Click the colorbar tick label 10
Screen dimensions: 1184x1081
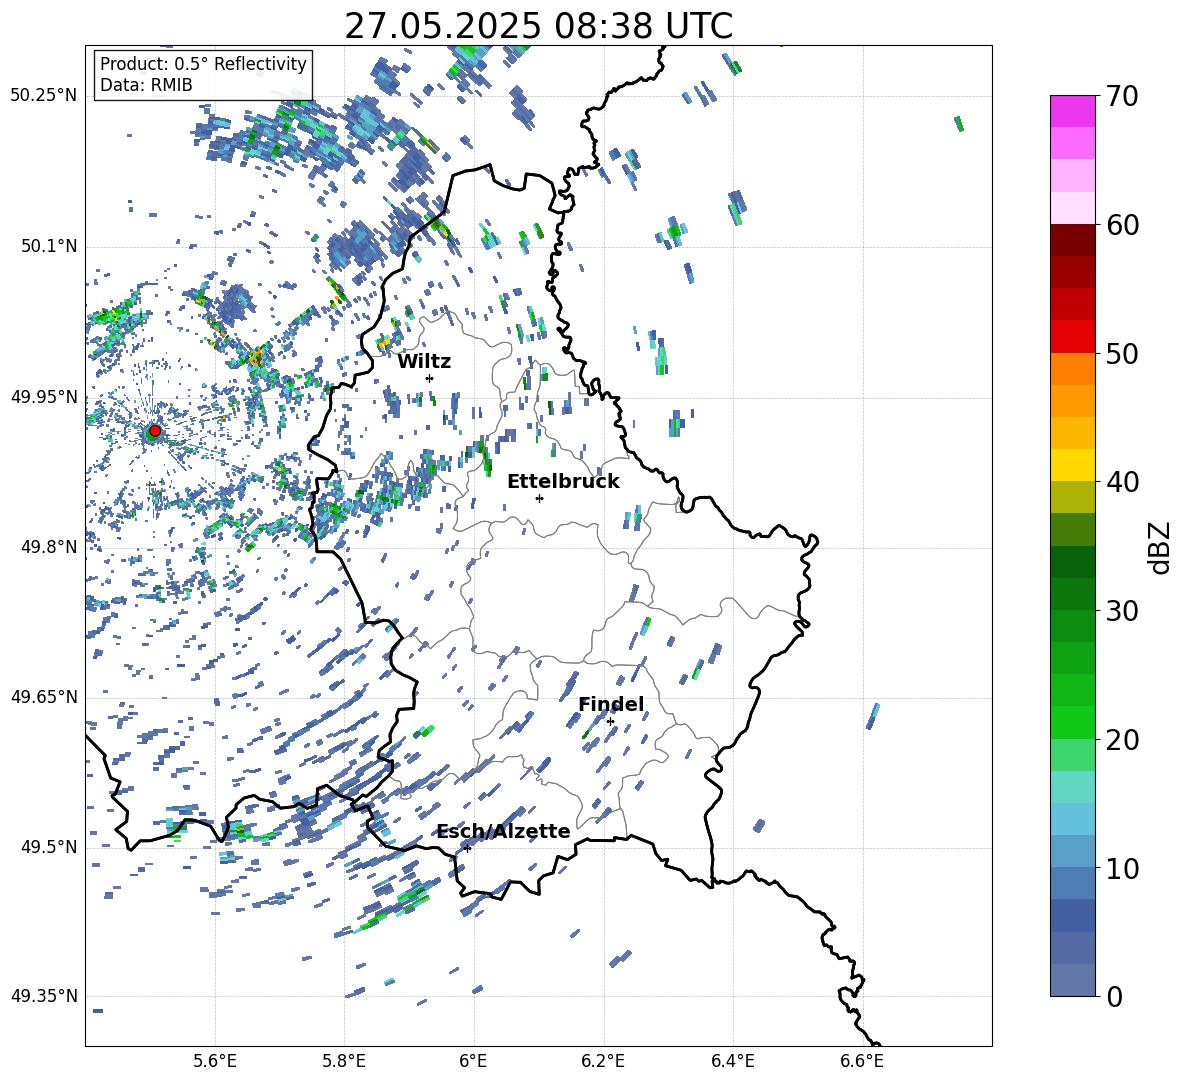coord(1121,868)
